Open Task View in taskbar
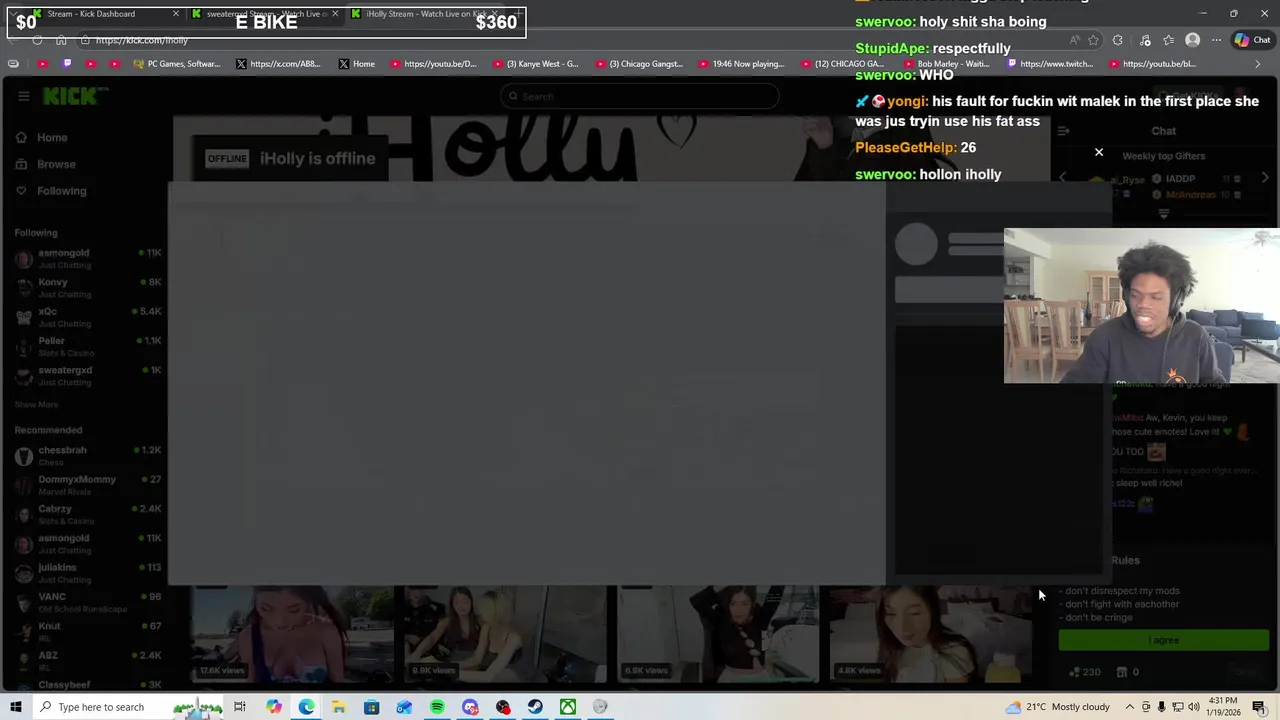This screenshot has height=720, width=1280. click(x=240, y=707)
